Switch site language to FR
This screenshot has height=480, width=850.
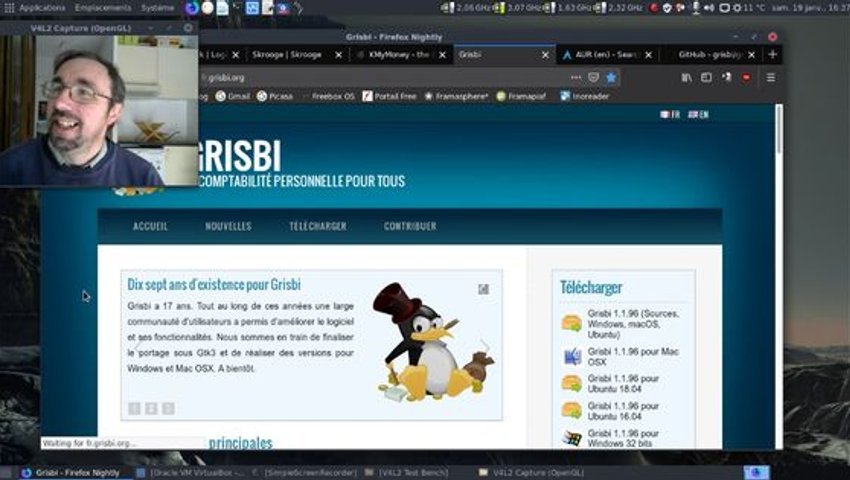point(670,114)
